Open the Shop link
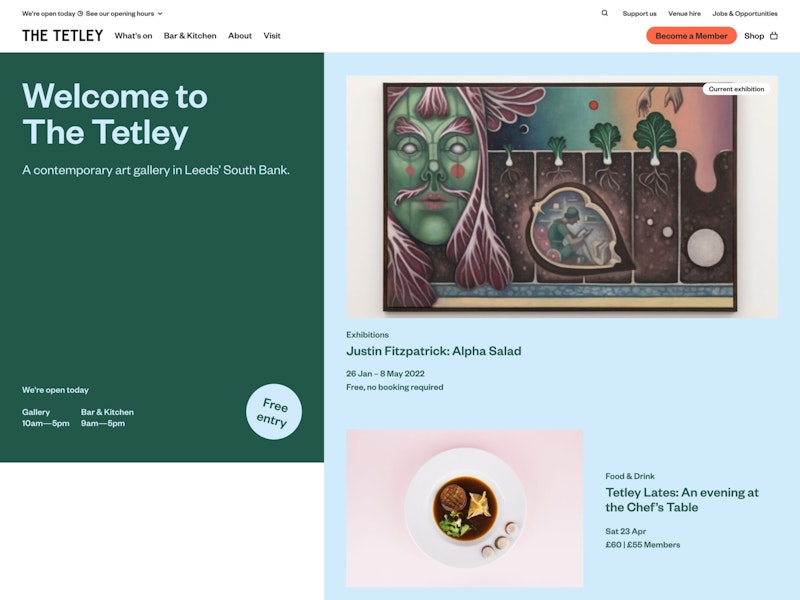Screen dimensions: 800x600 coord(754,36)
